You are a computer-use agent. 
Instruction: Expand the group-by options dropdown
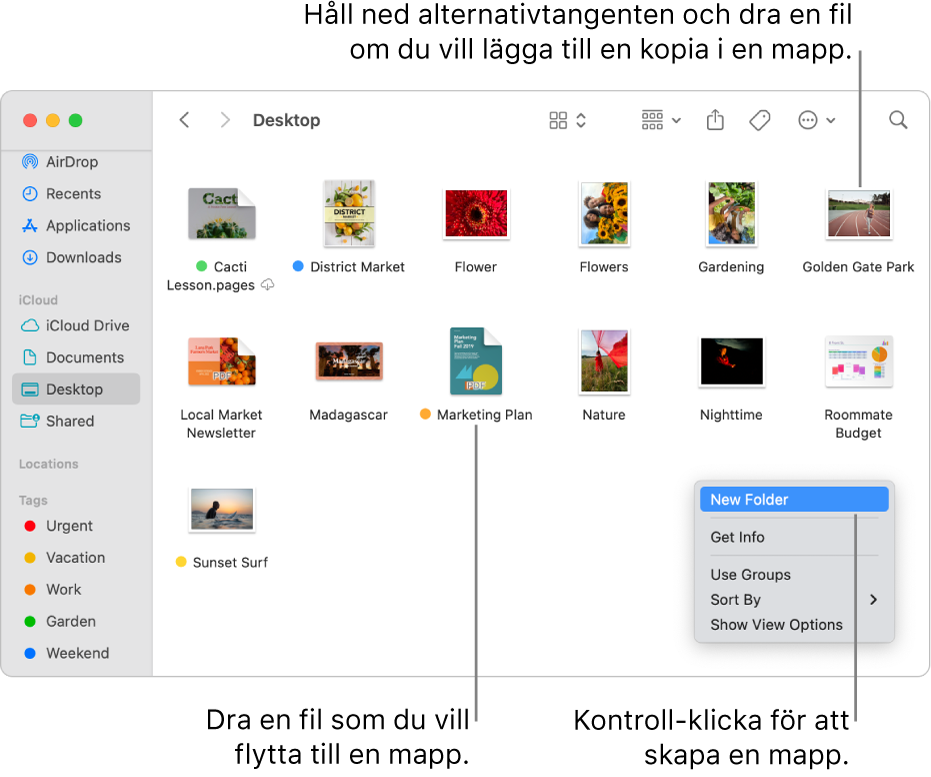coord(661,120)
